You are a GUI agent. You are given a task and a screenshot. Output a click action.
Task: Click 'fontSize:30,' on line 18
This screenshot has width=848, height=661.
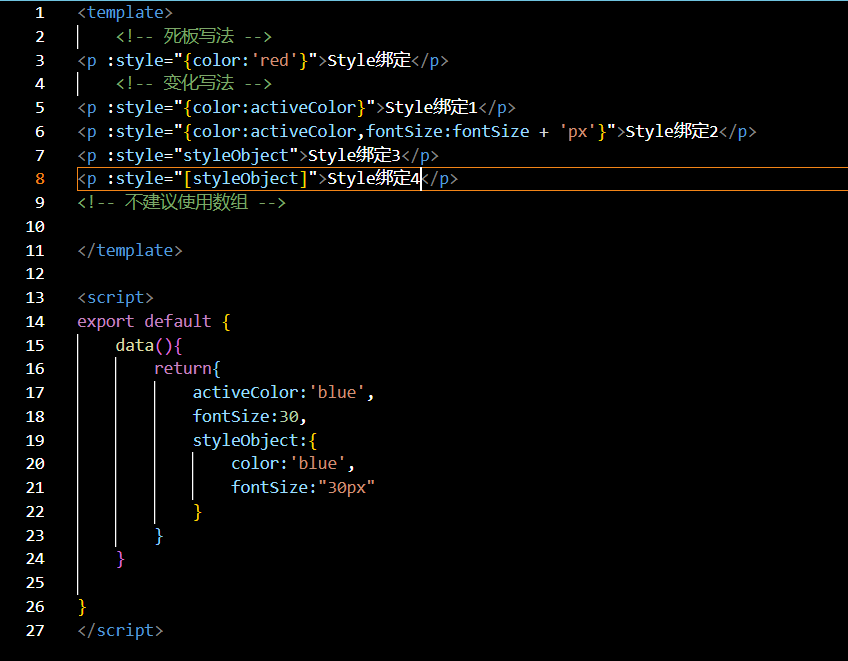[250, 417]
